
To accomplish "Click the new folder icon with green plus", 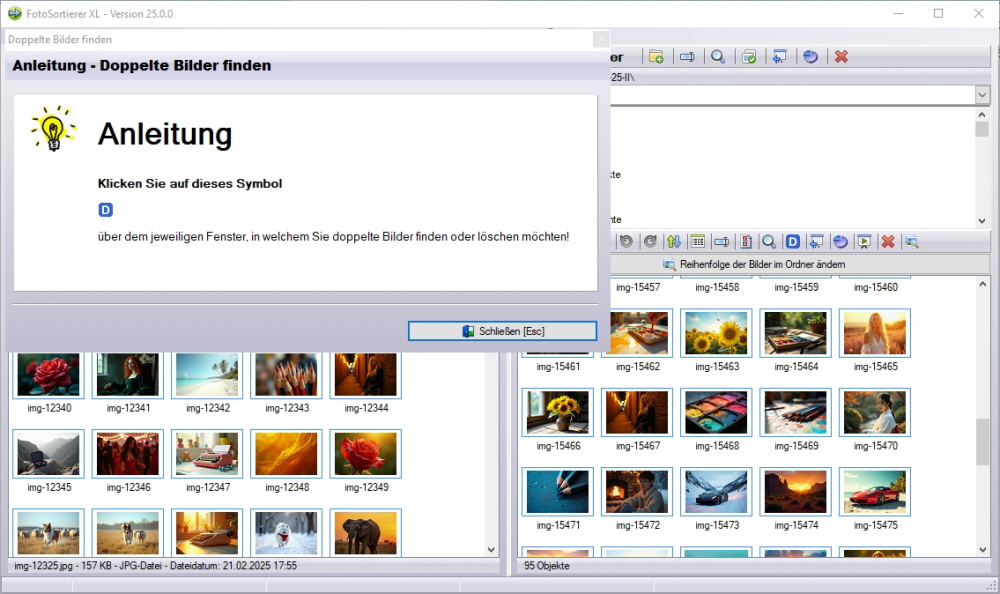I will tap(656, 57).
